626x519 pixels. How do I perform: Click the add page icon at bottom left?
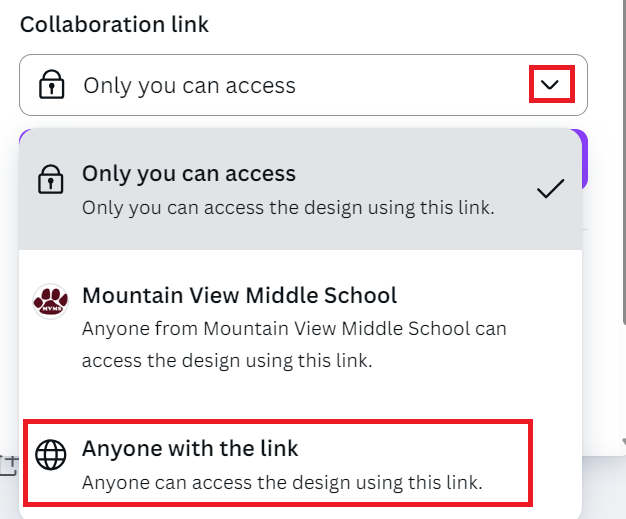pyautogui.click(x=9, y=466)
